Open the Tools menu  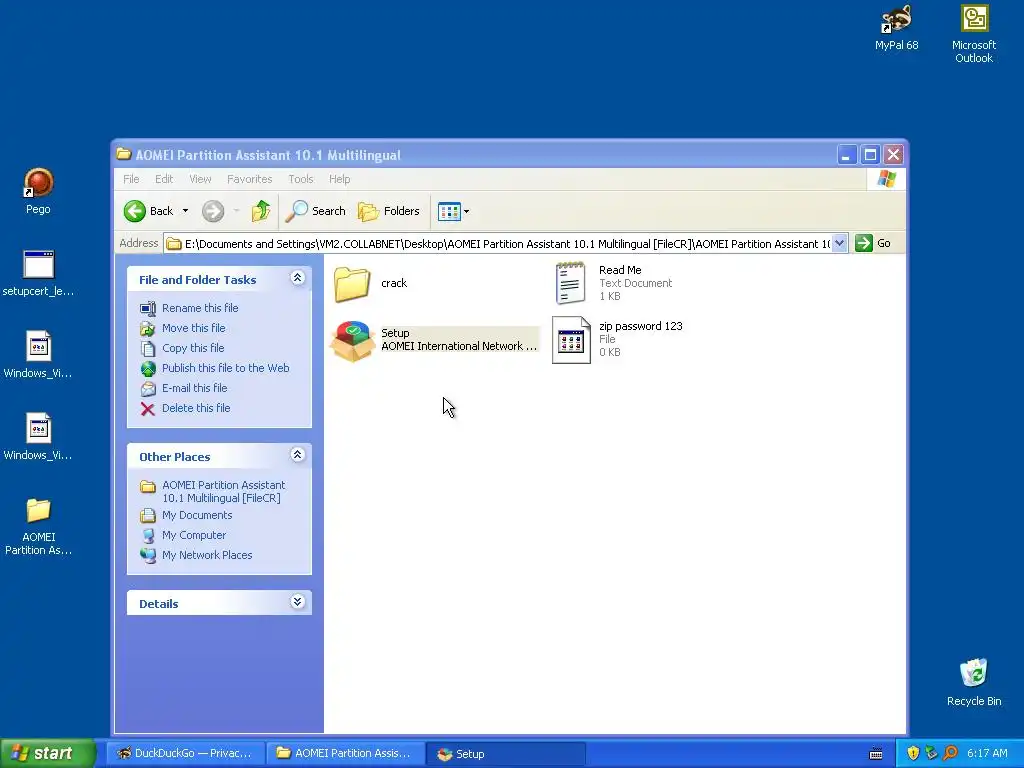click(x=301, y=179)
